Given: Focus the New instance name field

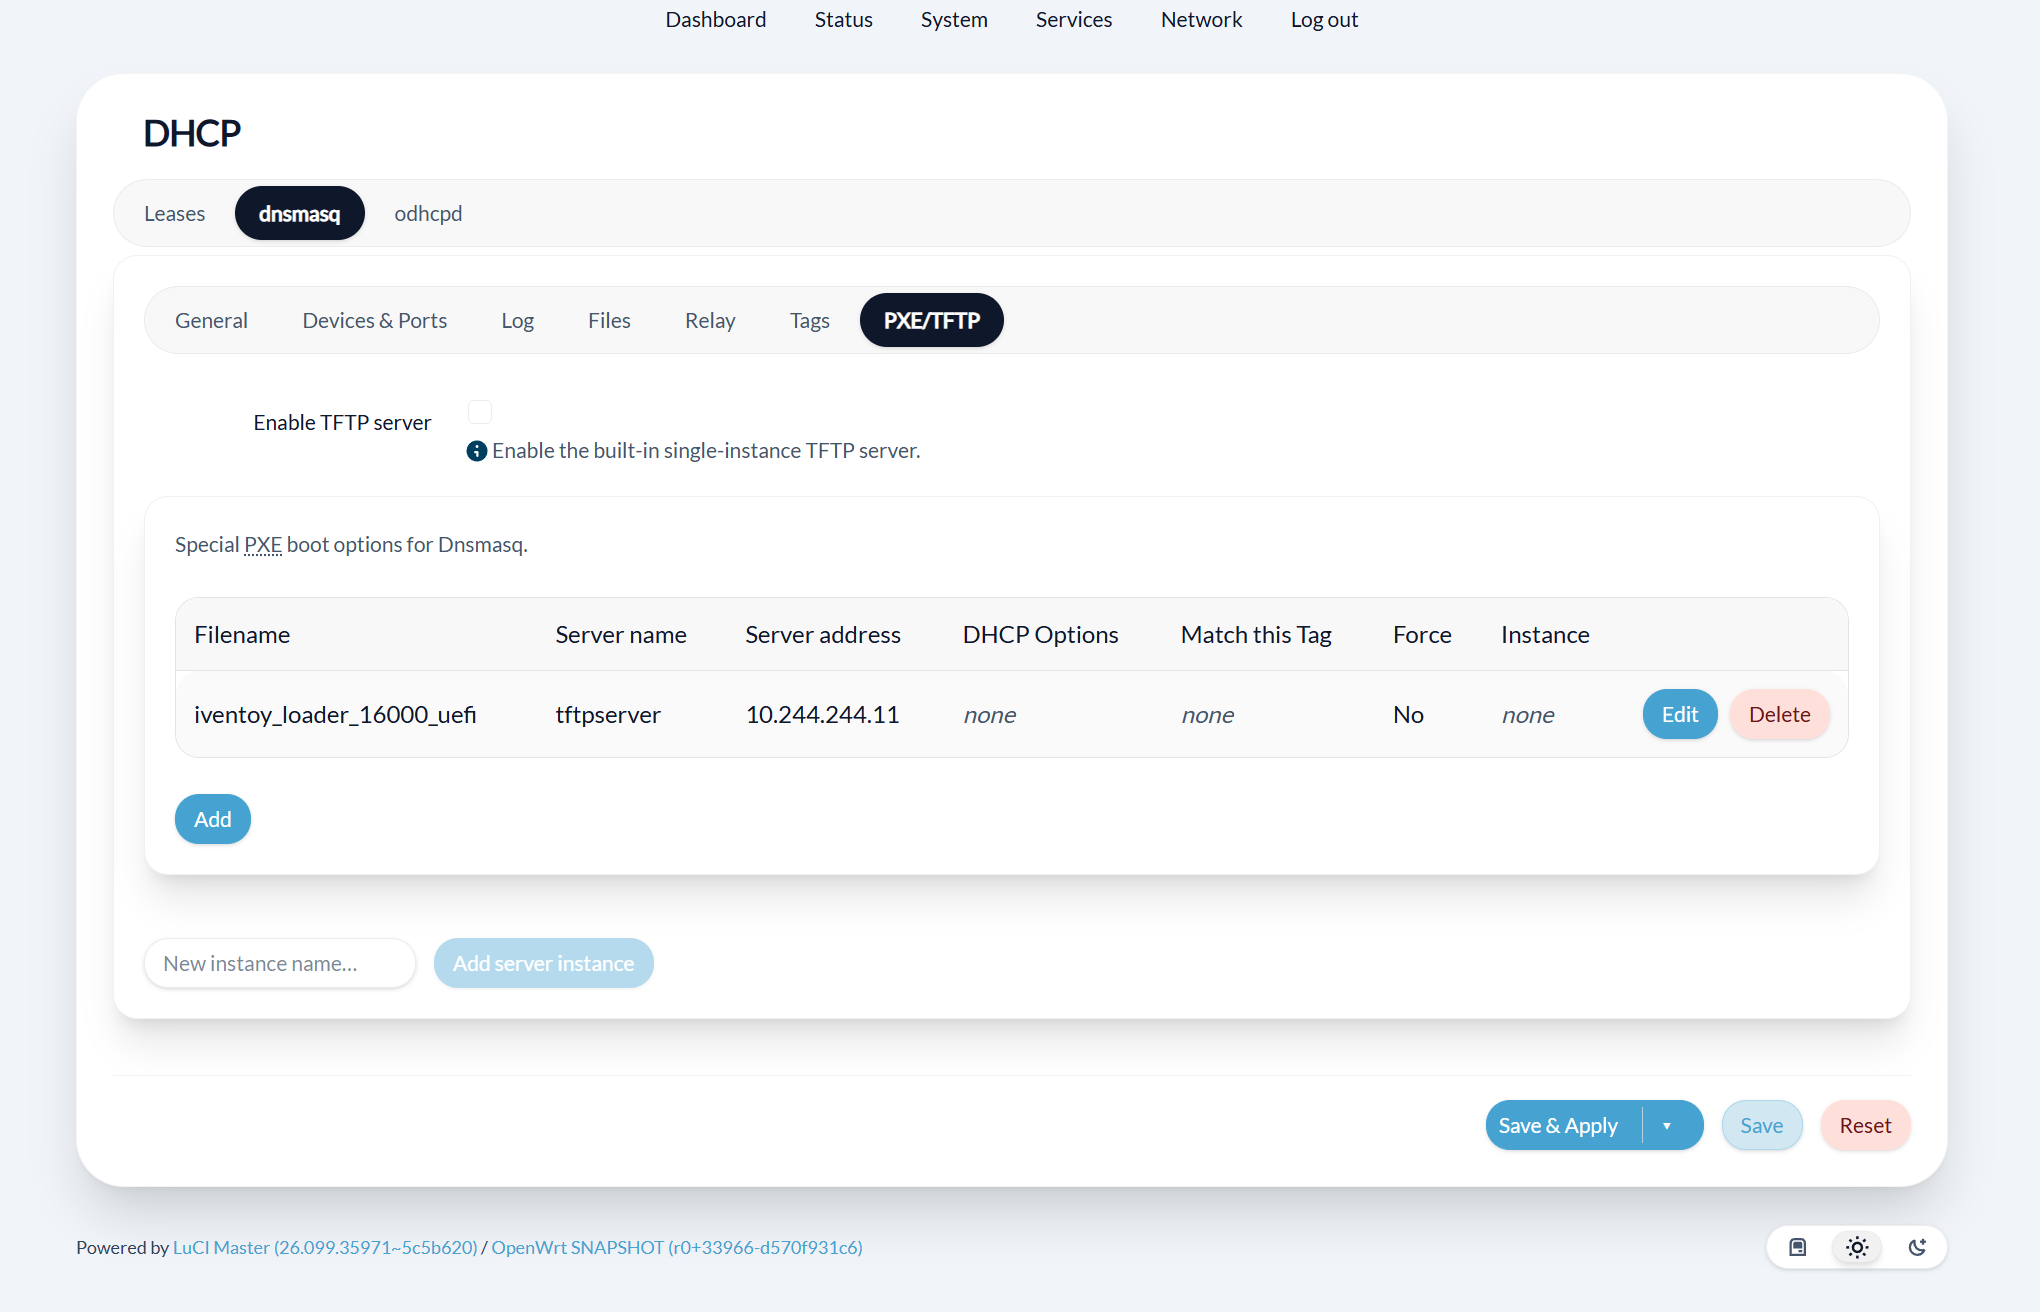Looking at the screenshot, I should [279, 964].
